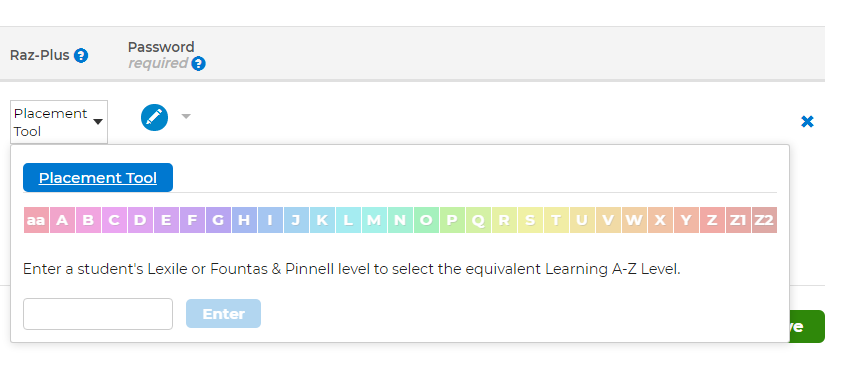Viewport: 852px width, 382px height.
Task: Choose level D pink swatch
Action: coord(140,220)
